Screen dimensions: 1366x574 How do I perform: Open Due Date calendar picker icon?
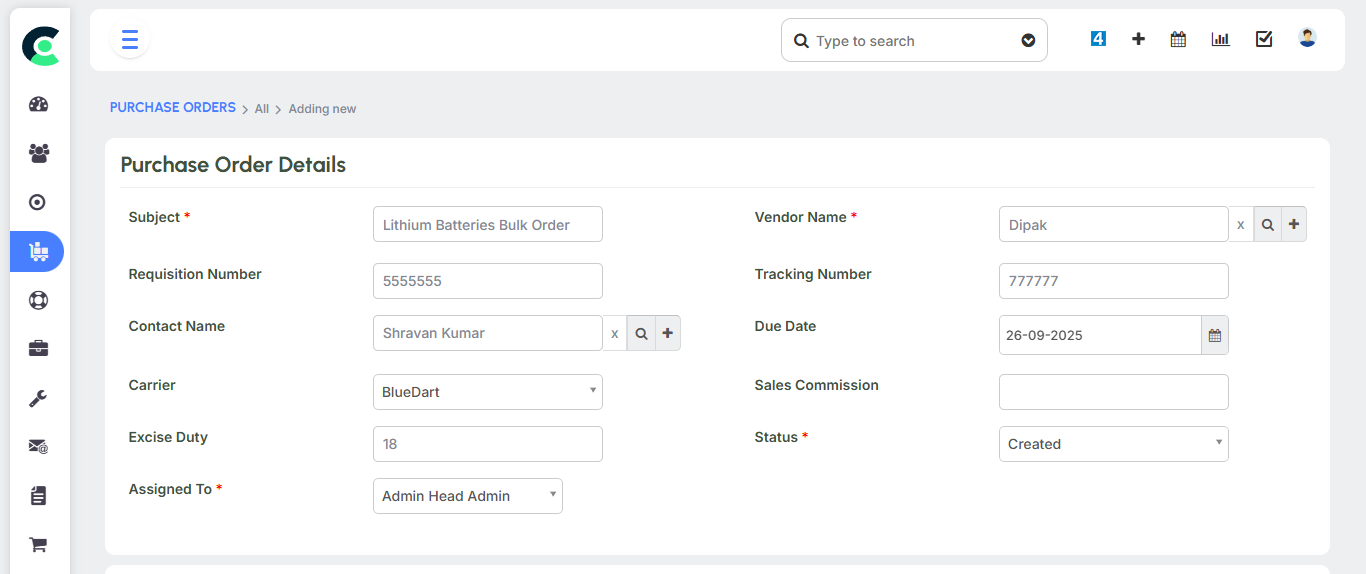pos(1215,335)
